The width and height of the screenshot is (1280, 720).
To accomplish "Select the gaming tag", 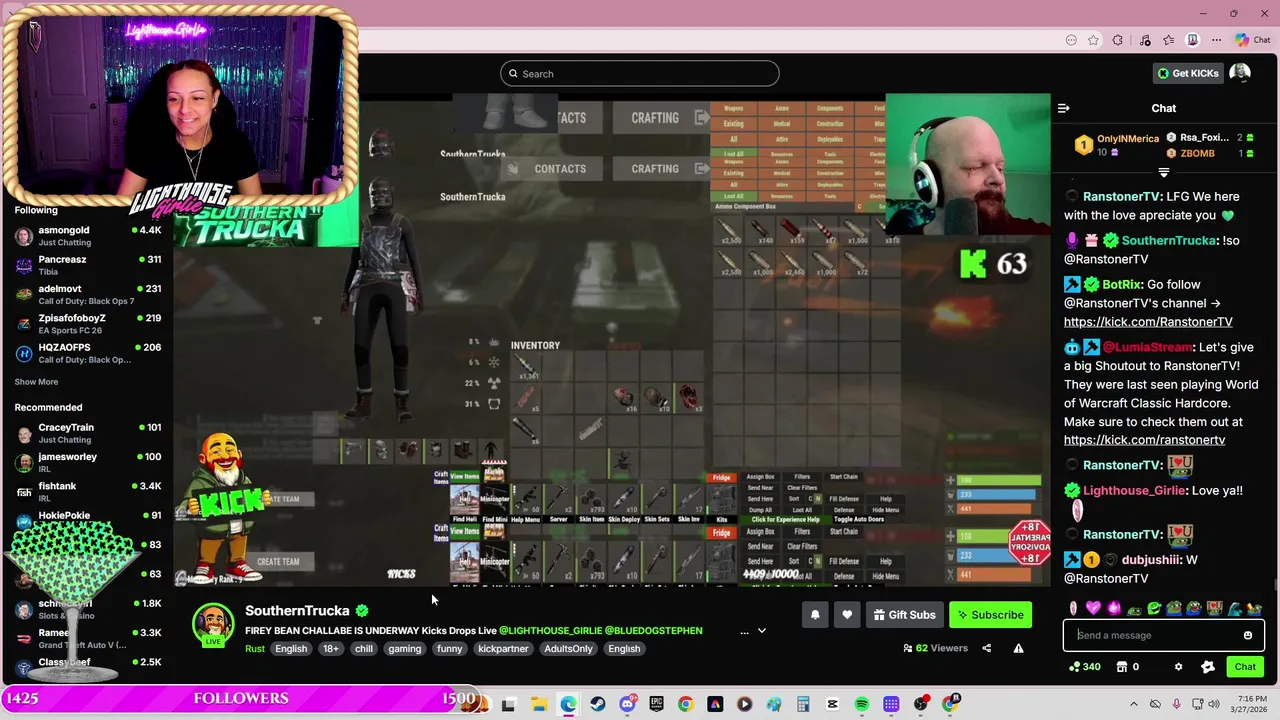I will [405, 649].
